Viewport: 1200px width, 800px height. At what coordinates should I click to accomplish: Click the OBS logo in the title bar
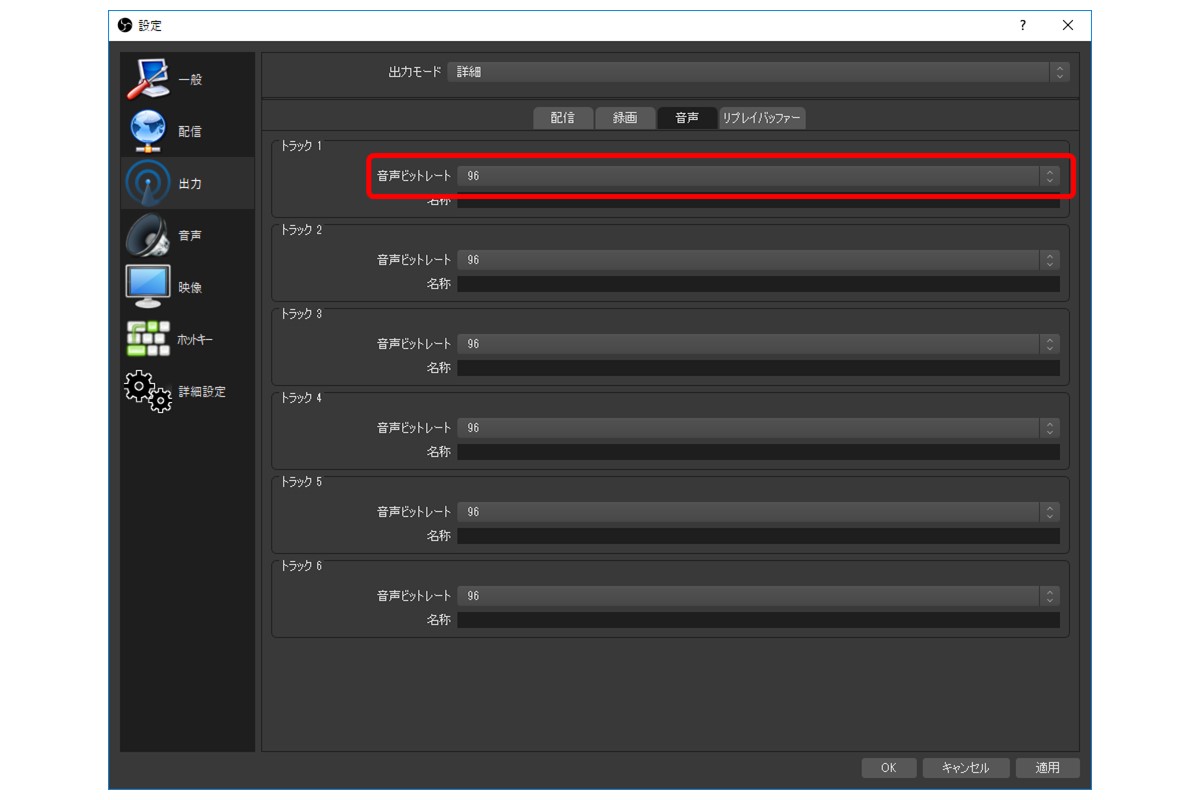click(125, 25)
